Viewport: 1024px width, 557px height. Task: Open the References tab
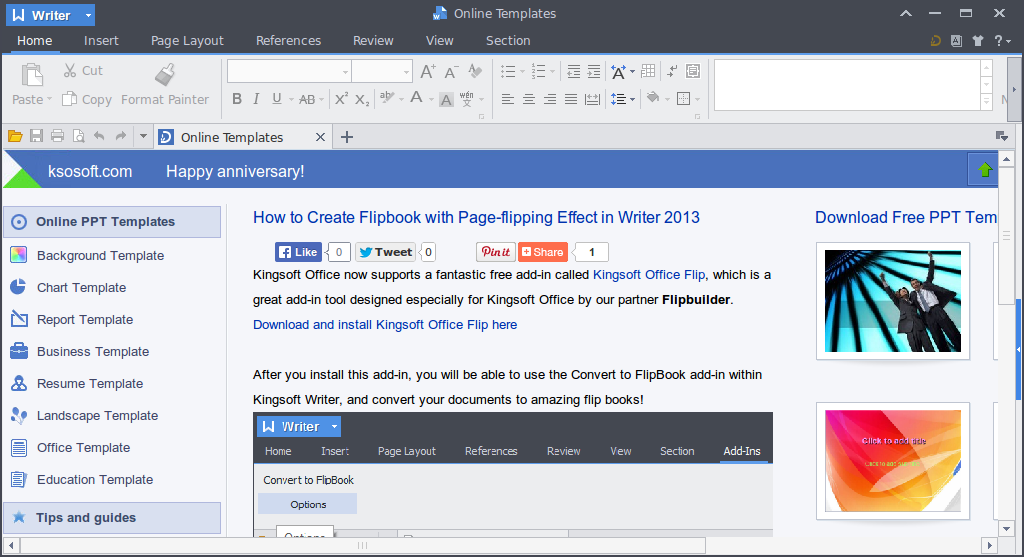tap(289, 40)
